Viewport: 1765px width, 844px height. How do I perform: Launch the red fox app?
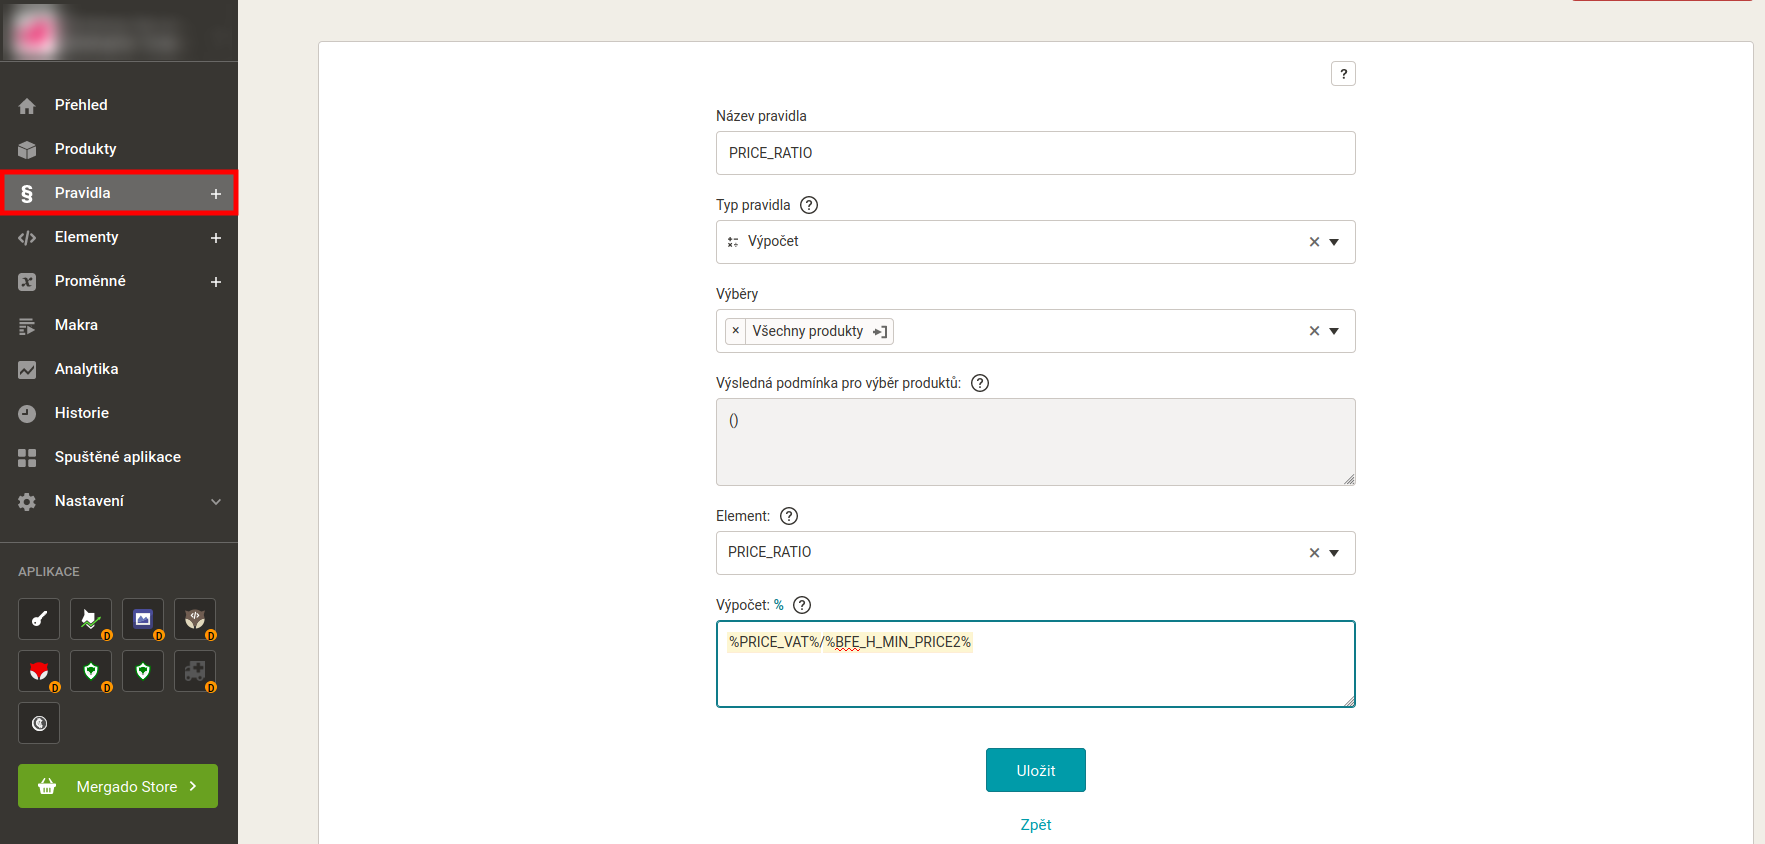pyautogui.click(x=39, y=671)
